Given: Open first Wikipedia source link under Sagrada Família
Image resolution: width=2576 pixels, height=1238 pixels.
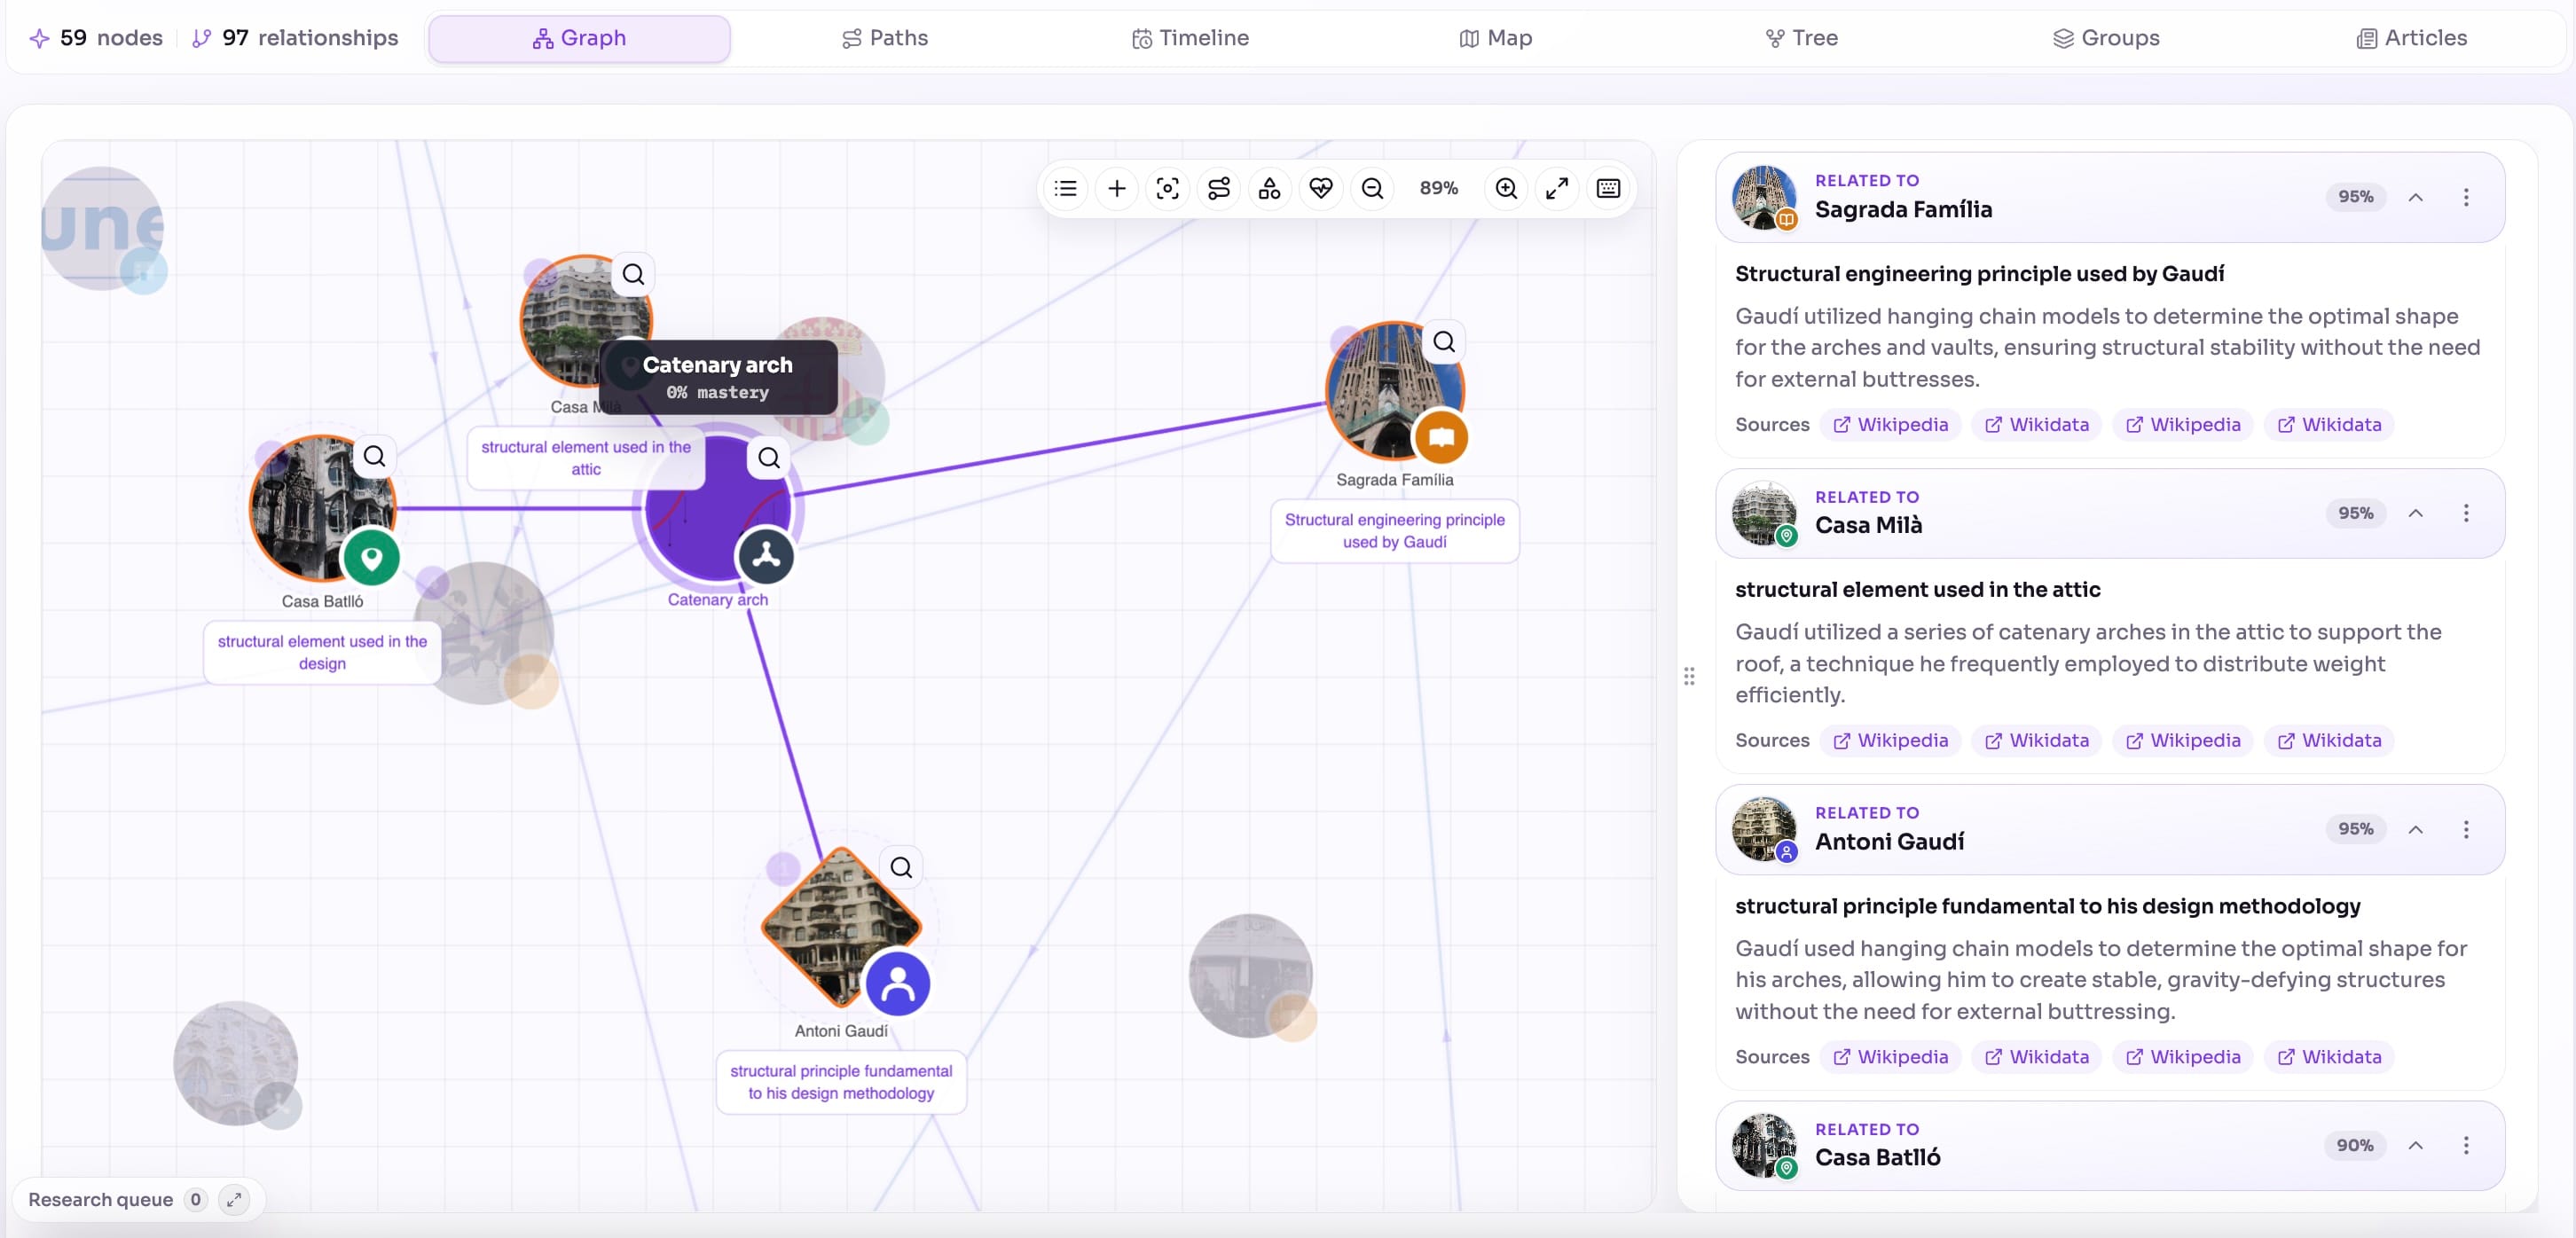Looking at the screenshot, I should [x=1891, y=425].
